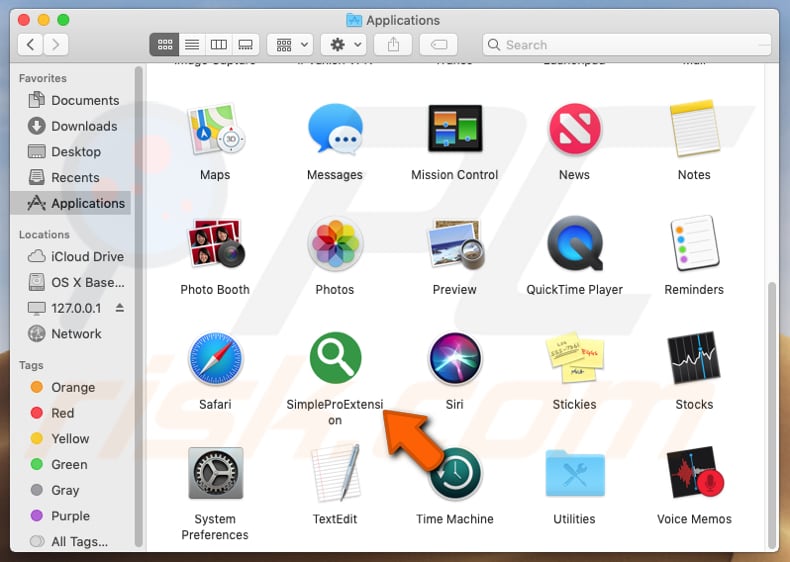The image size is (790, 562).
Task: Launch Mission Control from Applications
Action: (x=455, y=129)
